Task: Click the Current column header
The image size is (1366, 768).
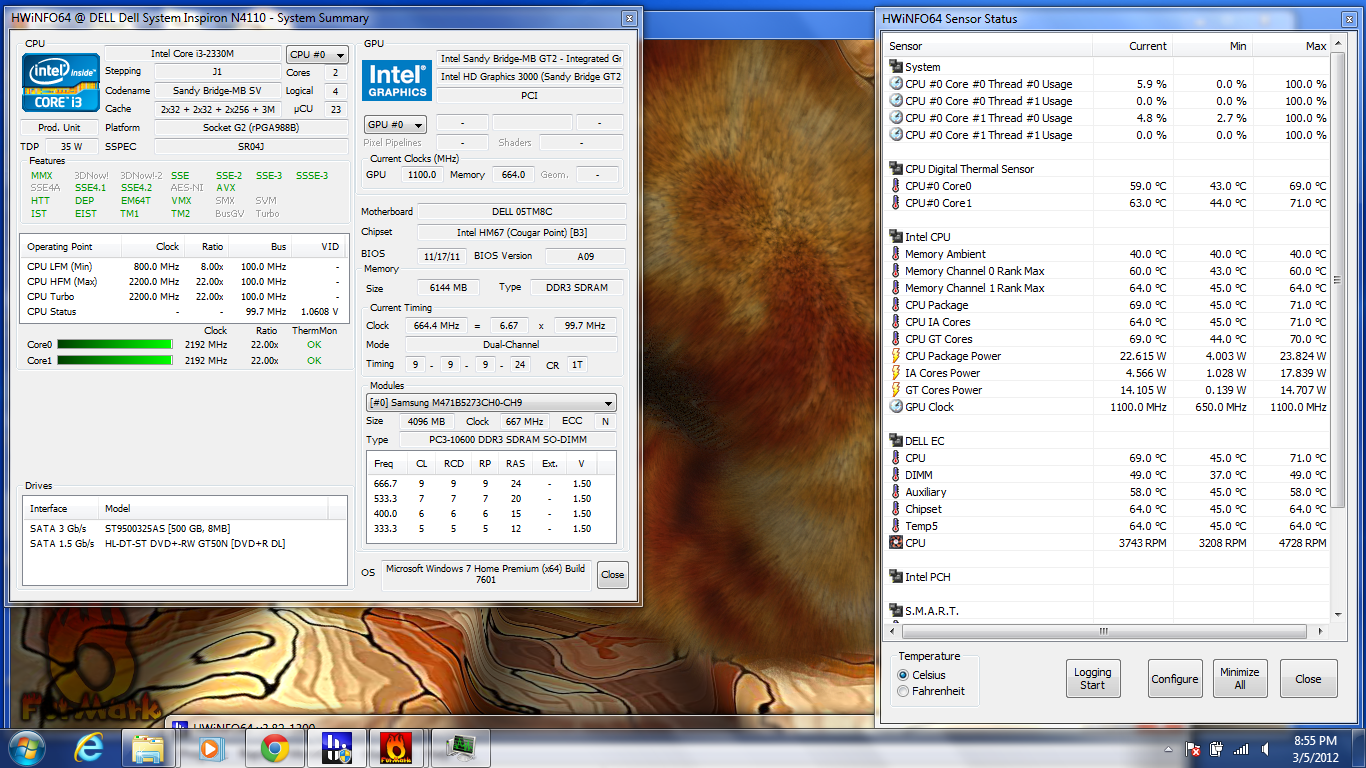Action: (x=1132, y=46)
